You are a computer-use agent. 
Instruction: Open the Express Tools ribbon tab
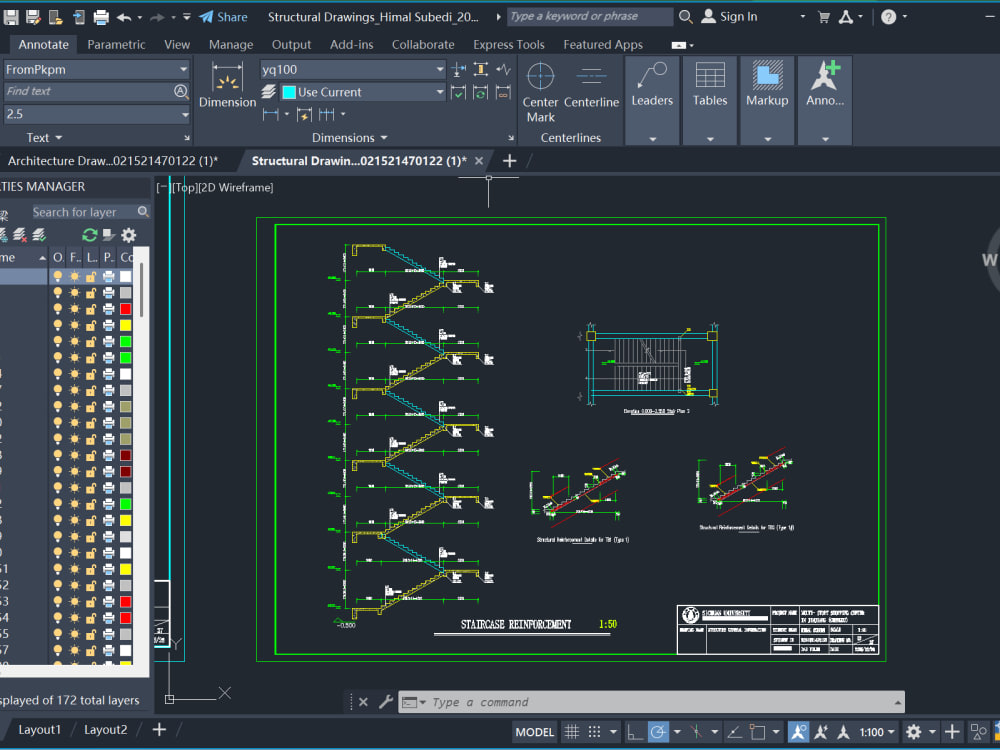[x=509, y=45]
